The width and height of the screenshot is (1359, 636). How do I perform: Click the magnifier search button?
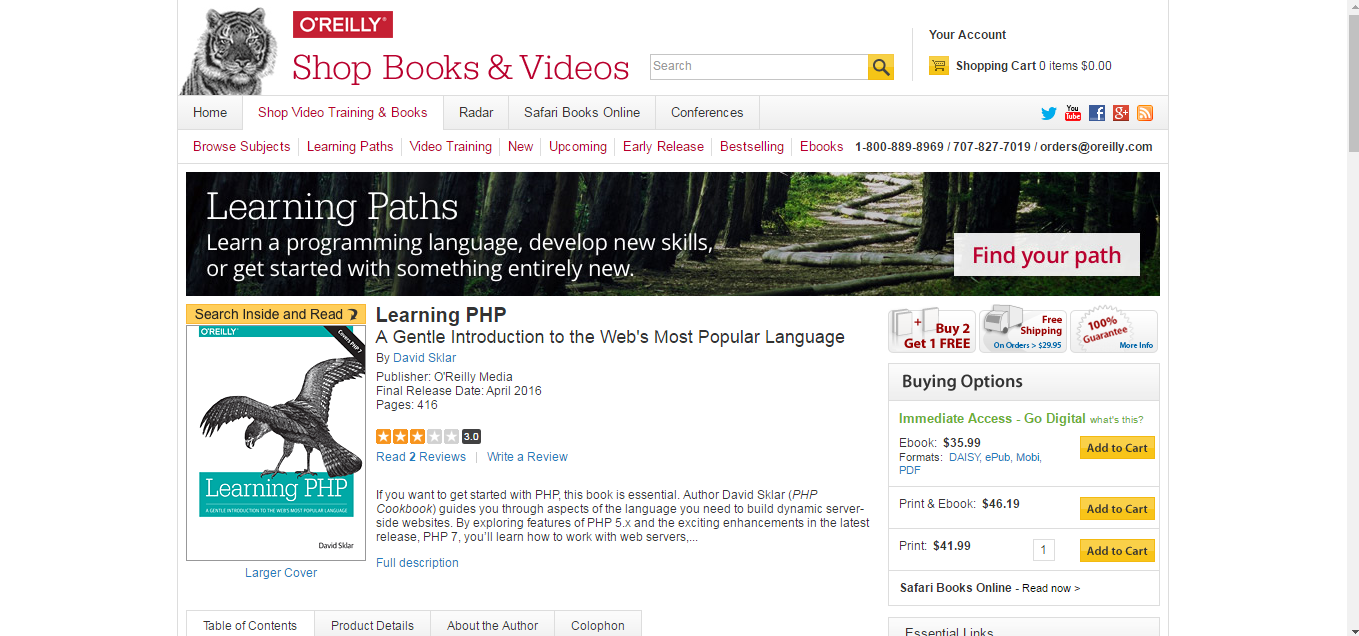(x=880, y=67)
